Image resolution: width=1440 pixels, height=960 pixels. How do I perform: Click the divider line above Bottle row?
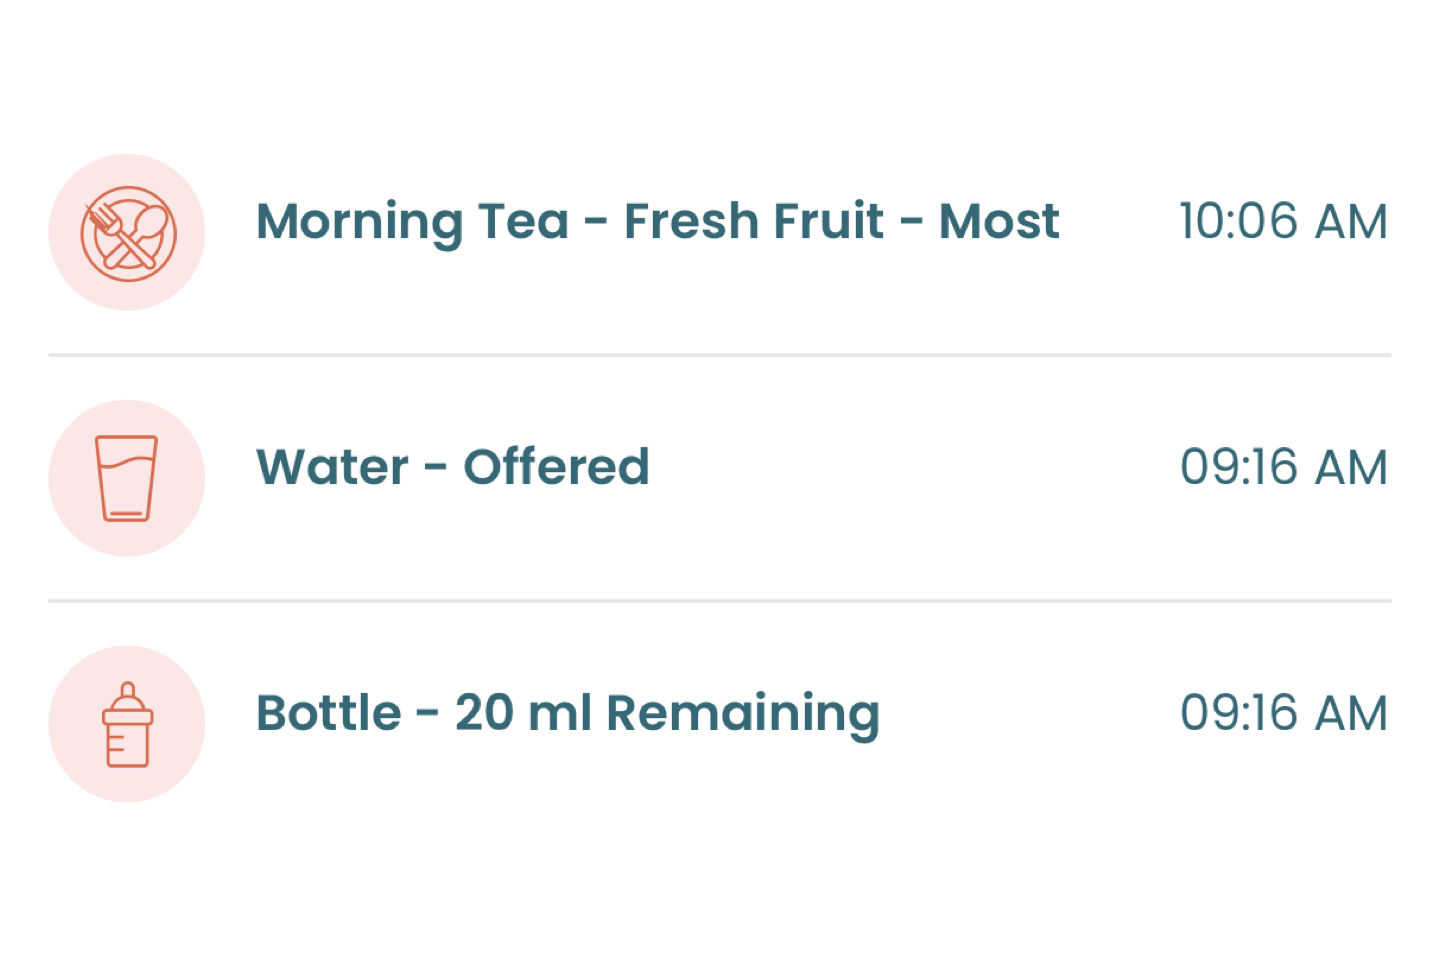click(x=720, y=601)
